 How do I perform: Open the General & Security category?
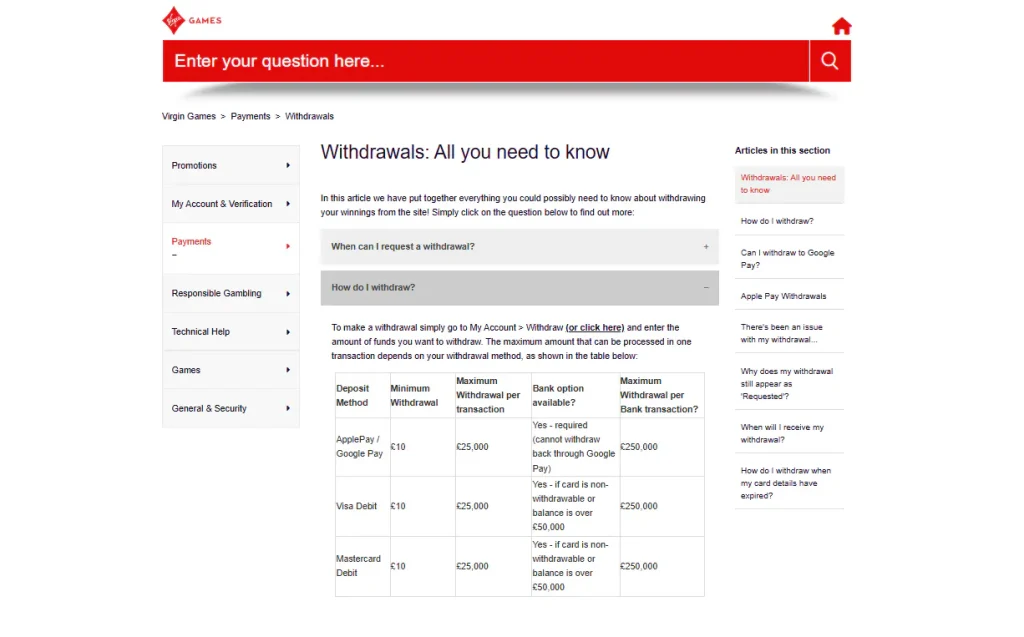click(231, 408)
